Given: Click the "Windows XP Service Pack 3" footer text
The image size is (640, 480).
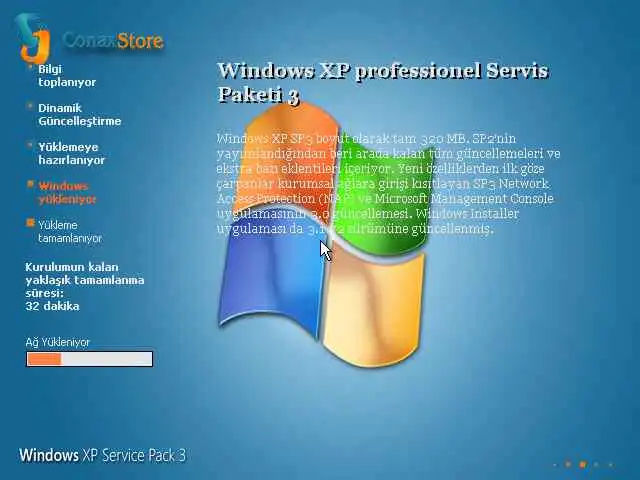Looking at the screenshot, I should point(102,455).
